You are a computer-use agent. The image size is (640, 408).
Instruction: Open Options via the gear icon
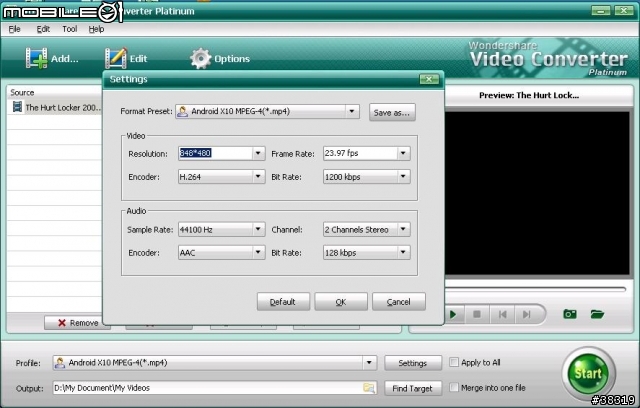pos(200,58)
